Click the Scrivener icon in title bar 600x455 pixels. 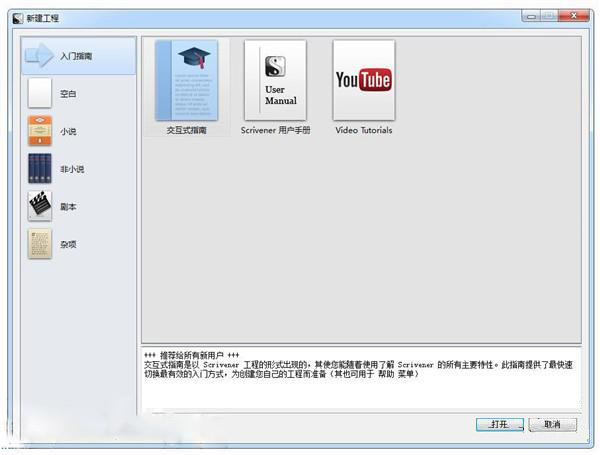pos(18,18)
